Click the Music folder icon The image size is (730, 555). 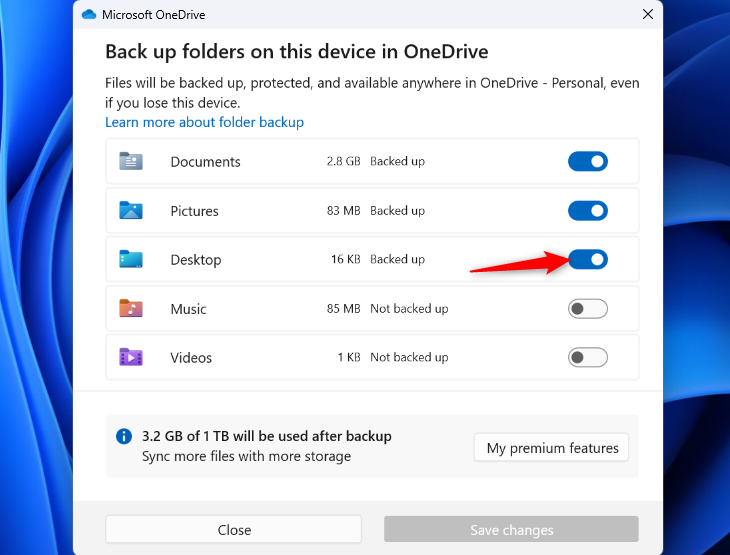[131, 309]
